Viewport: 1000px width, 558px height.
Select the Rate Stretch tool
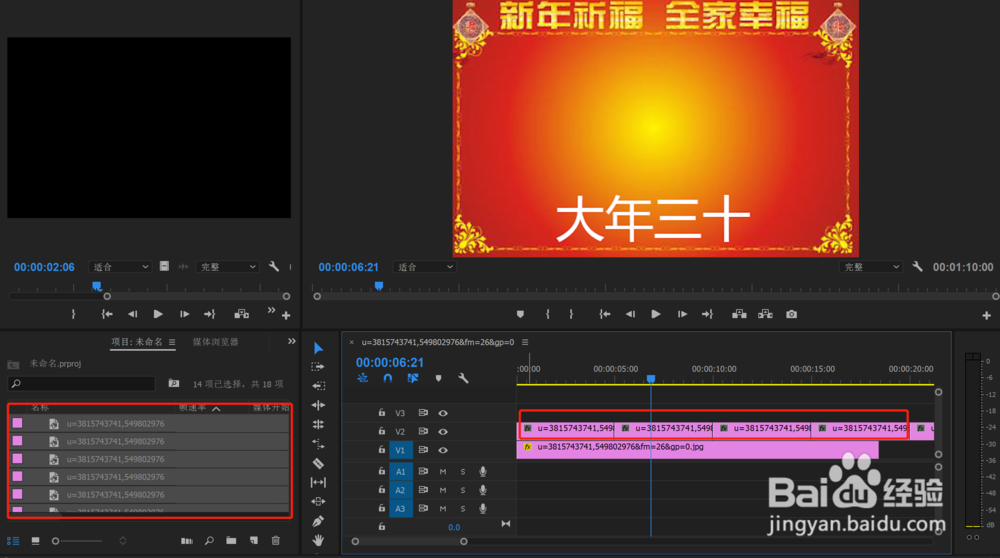[x=318, y=424]
